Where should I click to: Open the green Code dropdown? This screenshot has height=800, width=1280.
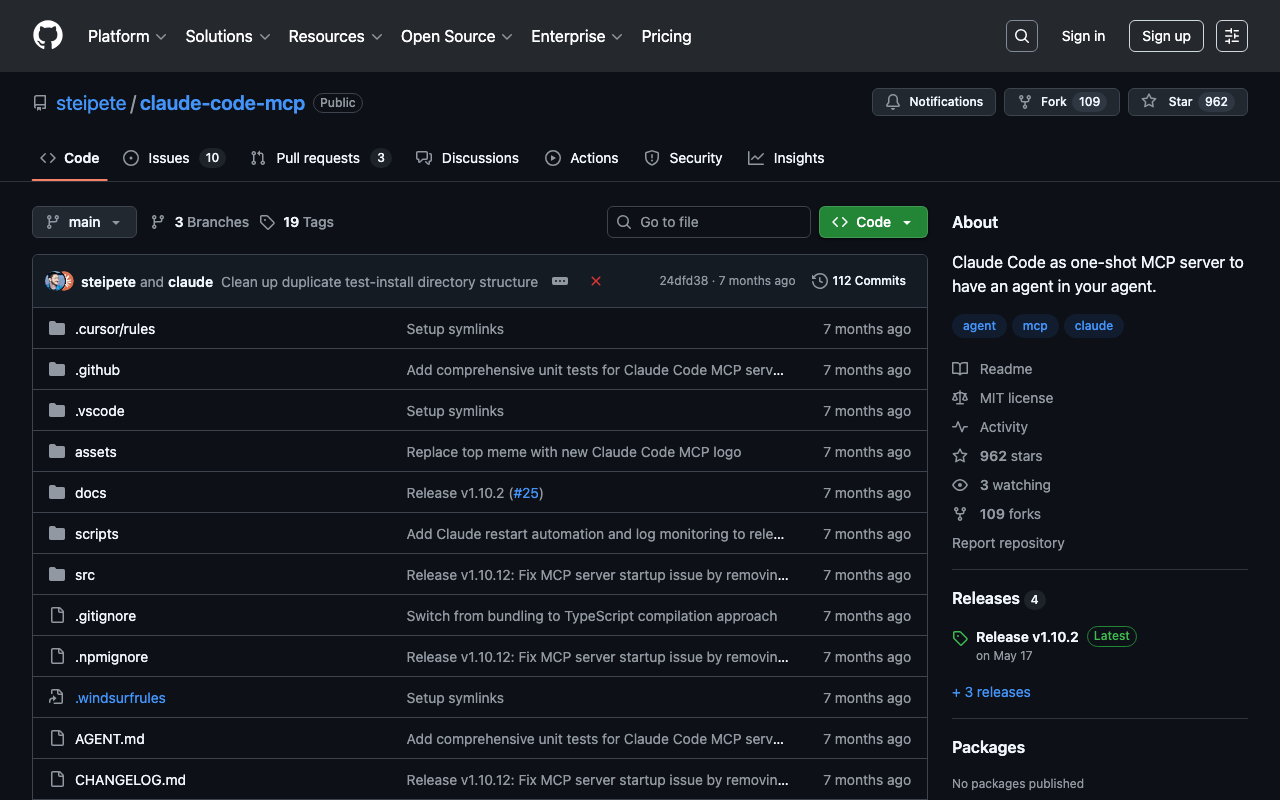point(872,222)
